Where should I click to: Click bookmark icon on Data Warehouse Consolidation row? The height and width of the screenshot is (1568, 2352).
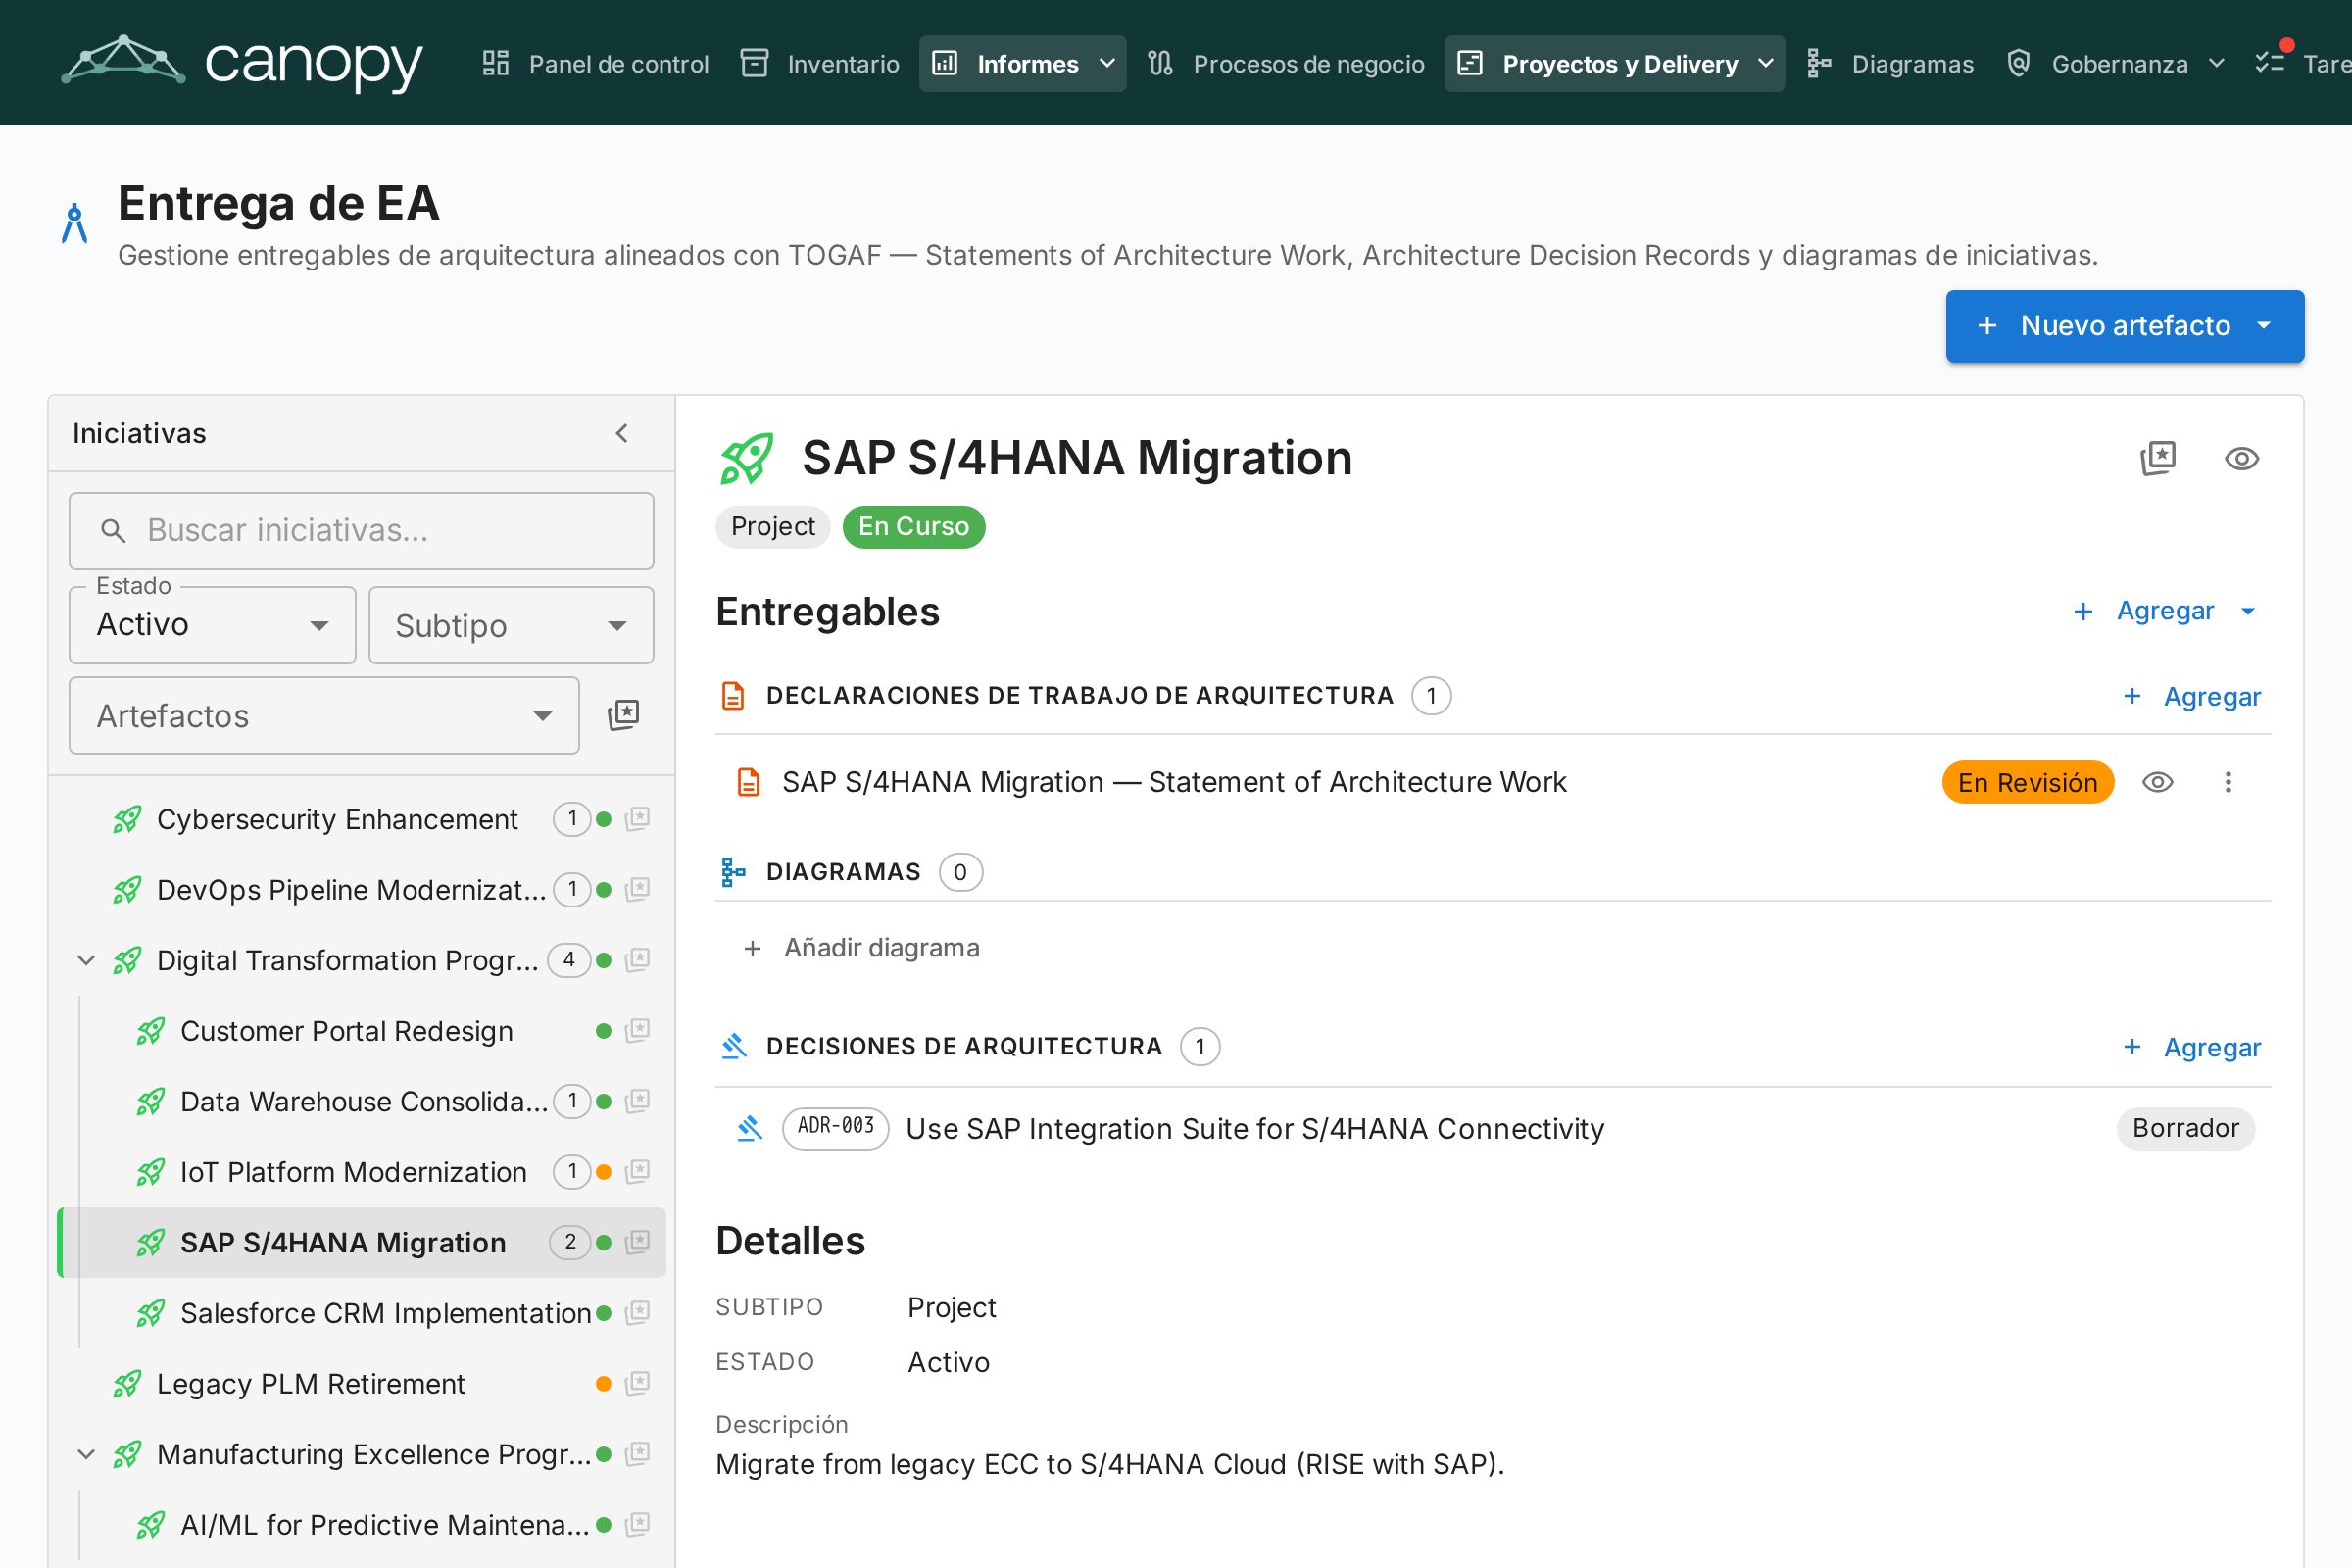click(x=637, y=1101)
